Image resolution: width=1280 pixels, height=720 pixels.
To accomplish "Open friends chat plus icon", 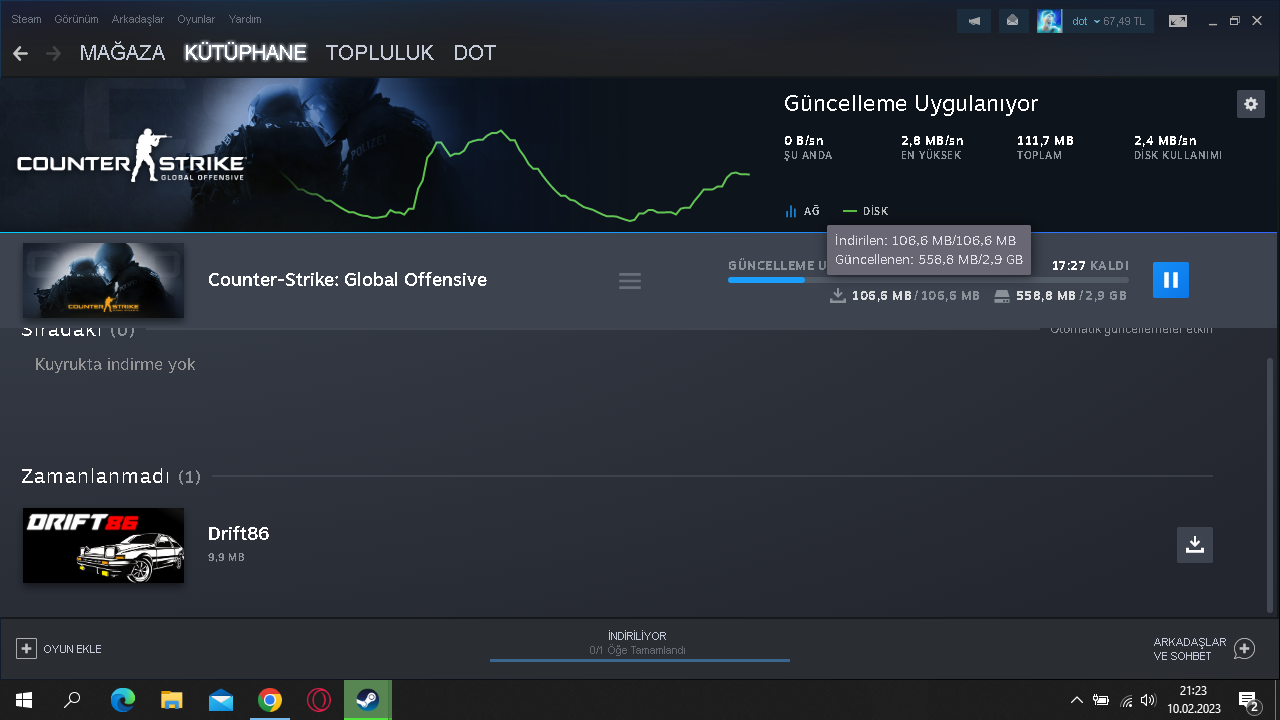I will (x=1244, y=649).
